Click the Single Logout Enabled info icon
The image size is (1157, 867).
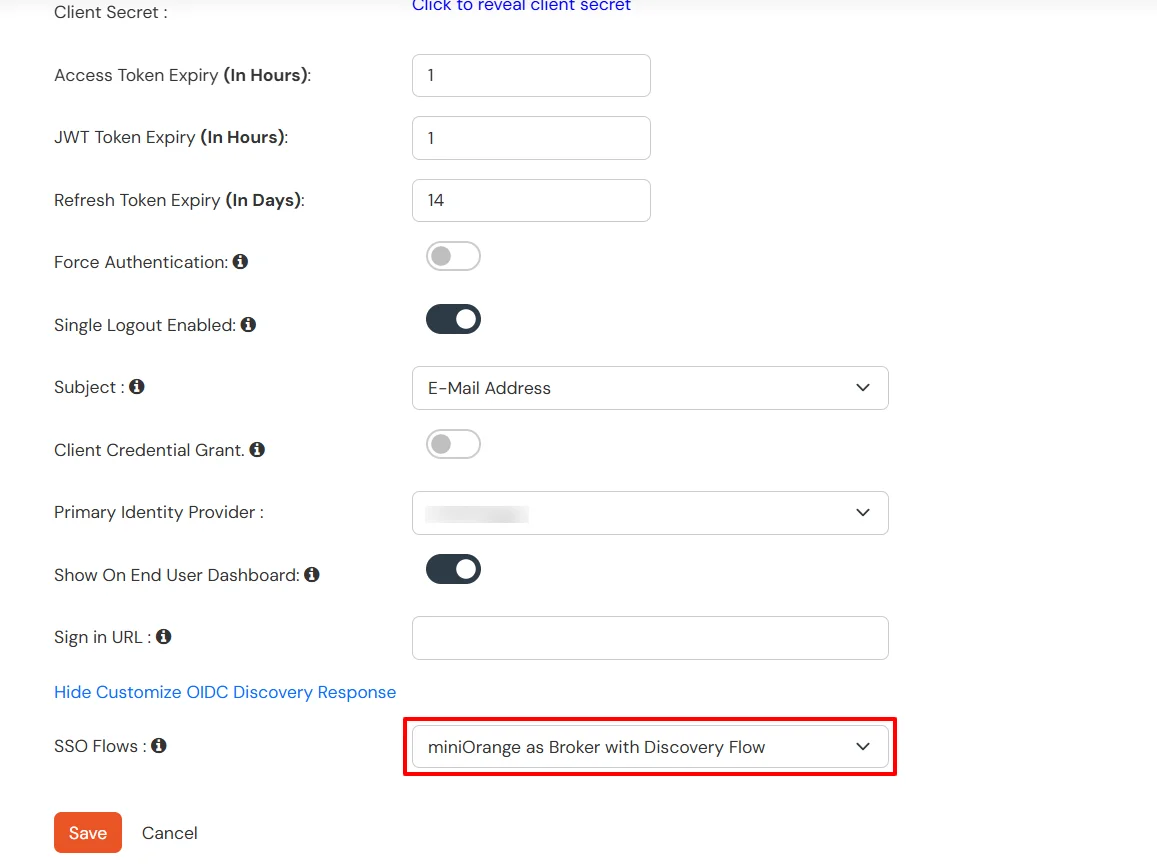[x=248, y=324]
